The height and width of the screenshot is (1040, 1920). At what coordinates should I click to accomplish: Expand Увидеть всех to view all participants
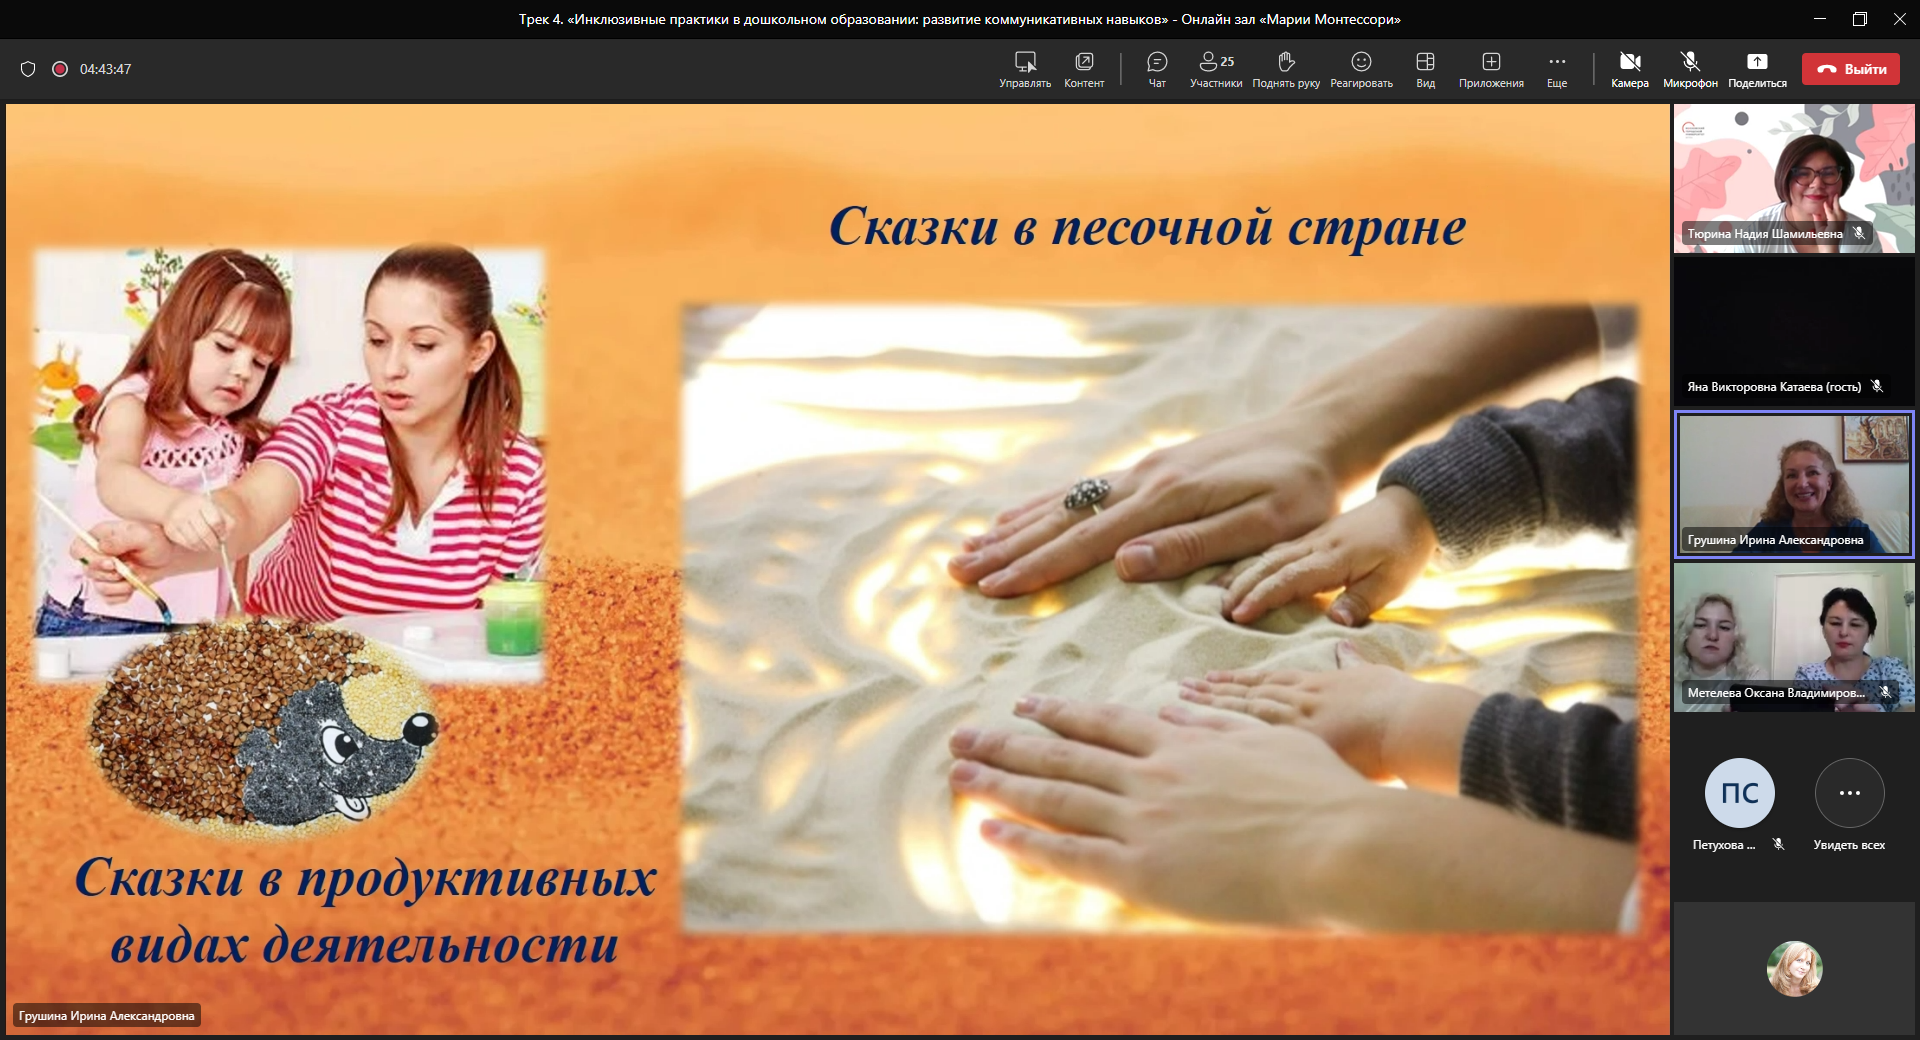[x=1849, y=793]
